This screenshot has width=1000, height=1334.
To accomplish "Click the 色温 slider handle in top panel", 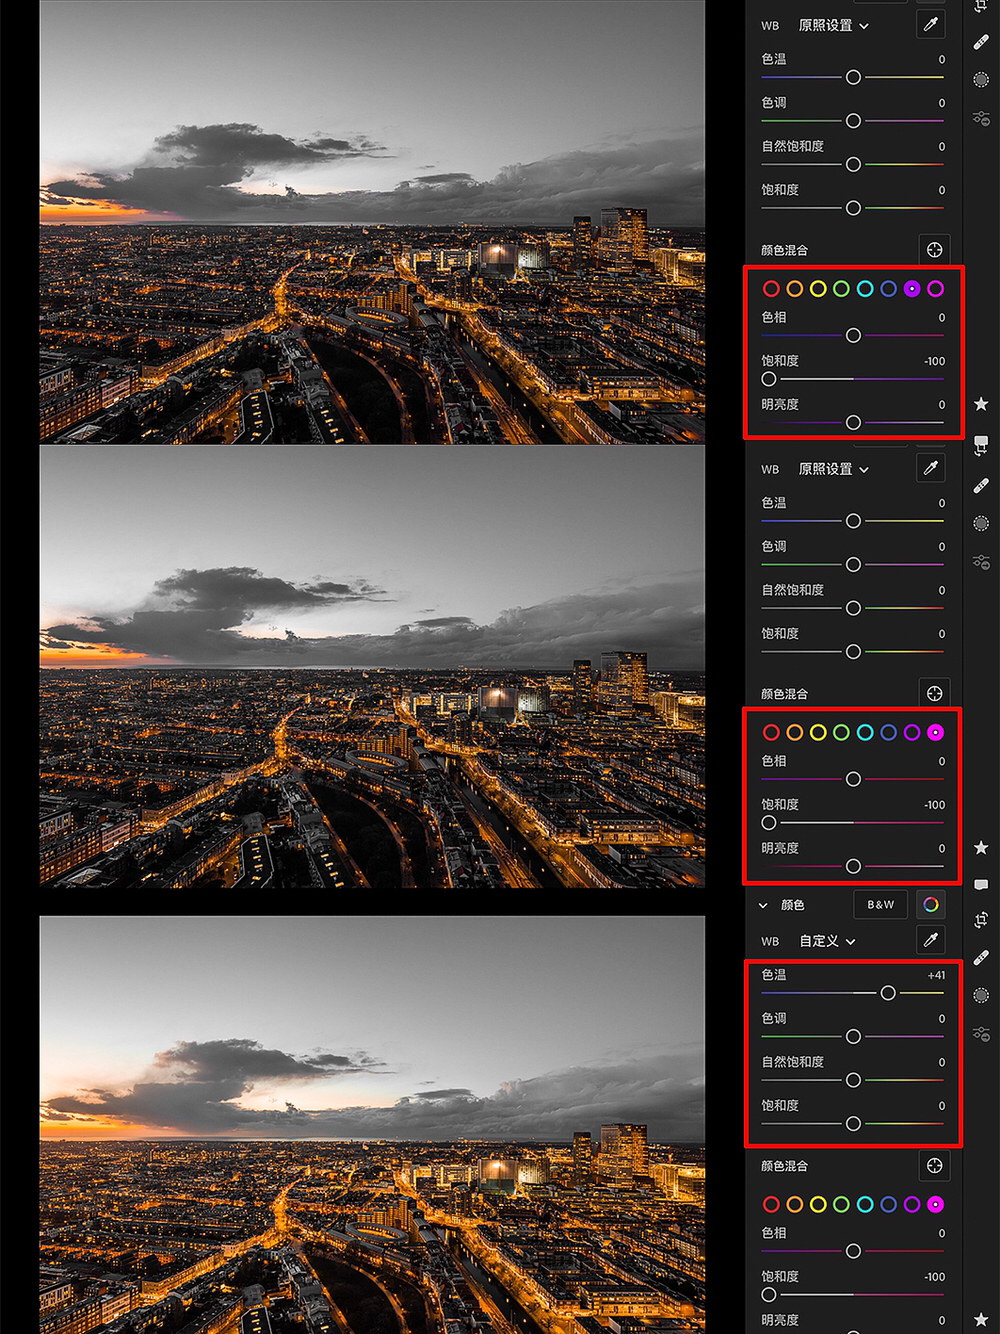I will click(853, 77).
